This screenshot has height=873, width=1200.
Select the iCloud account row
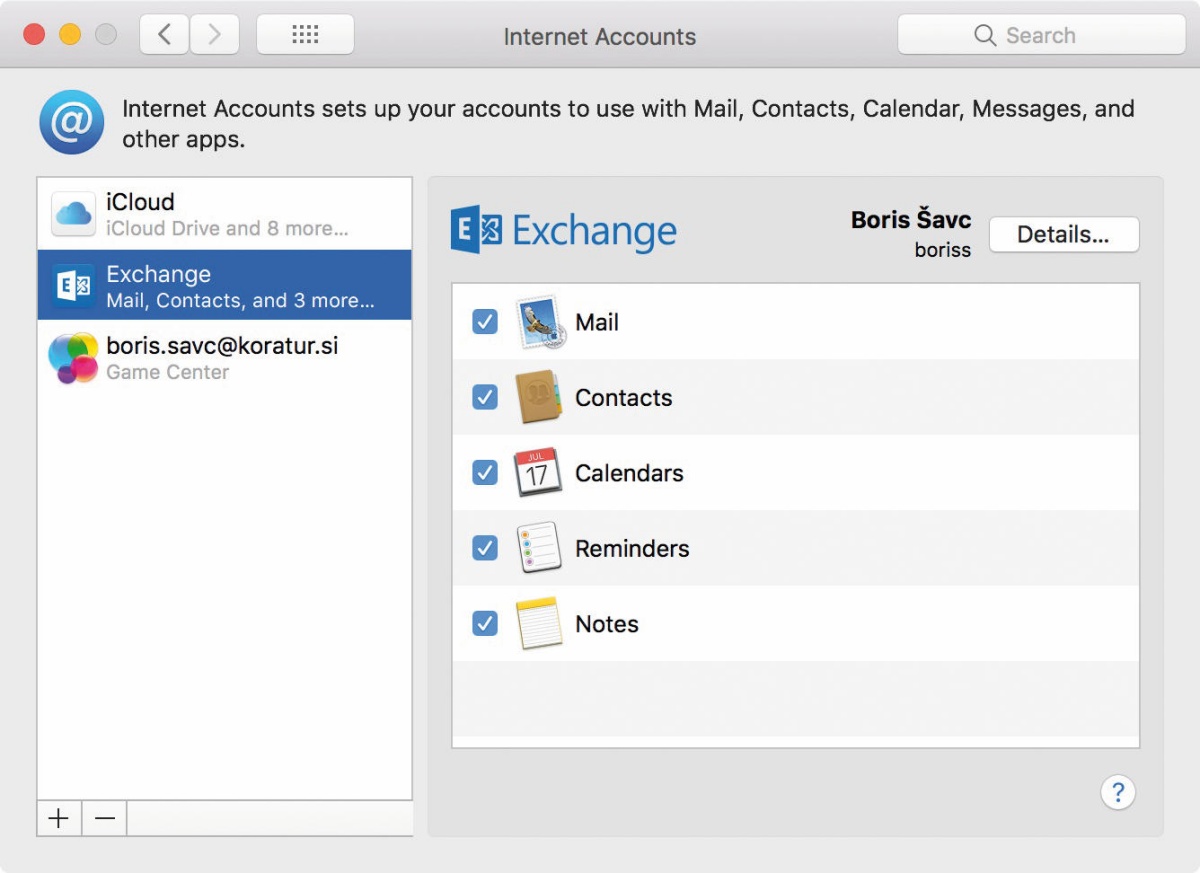(225, 214)
